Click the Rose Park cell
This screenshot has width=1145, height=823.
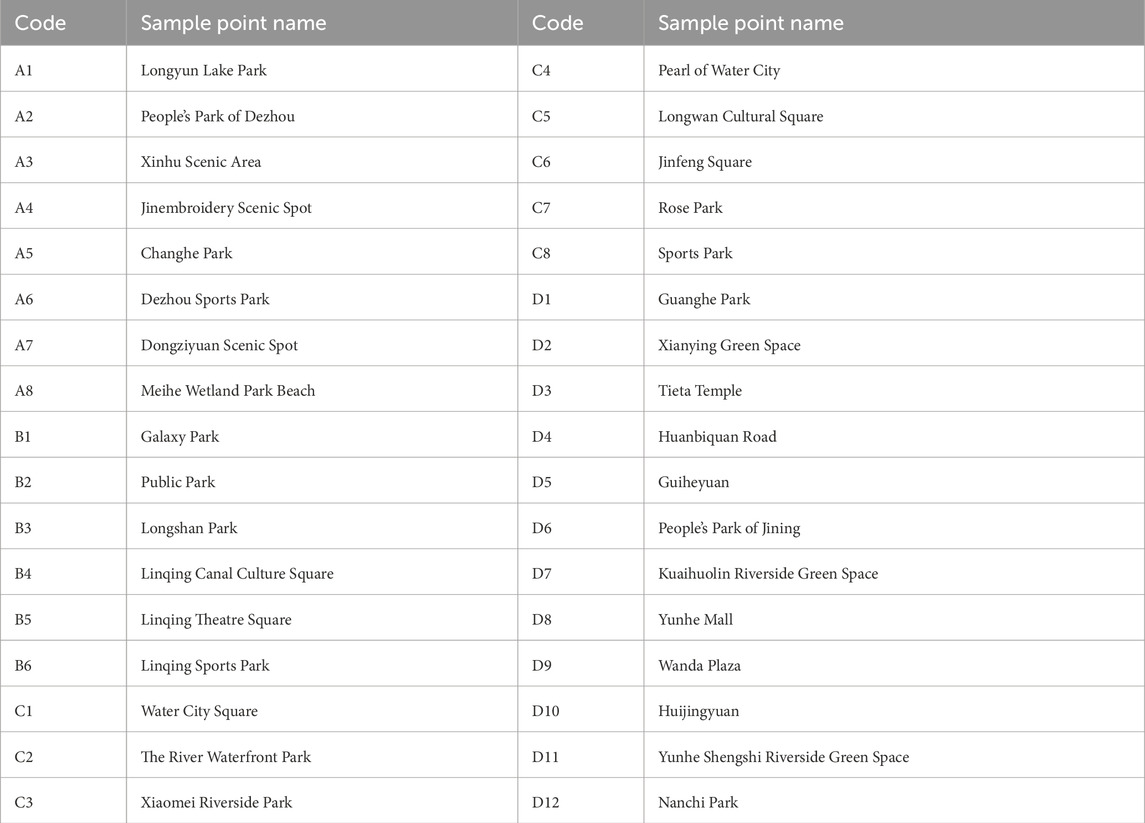coord(690,208)
